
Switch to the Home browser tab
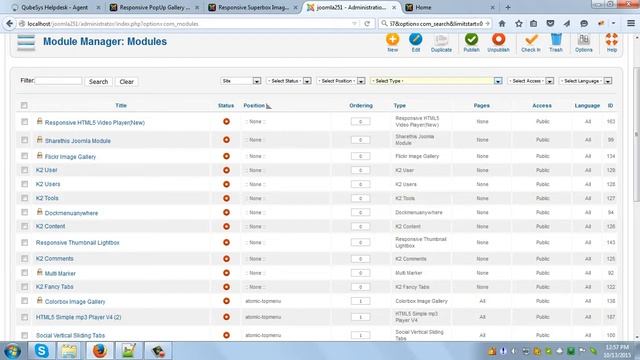(x=449, y=7)
